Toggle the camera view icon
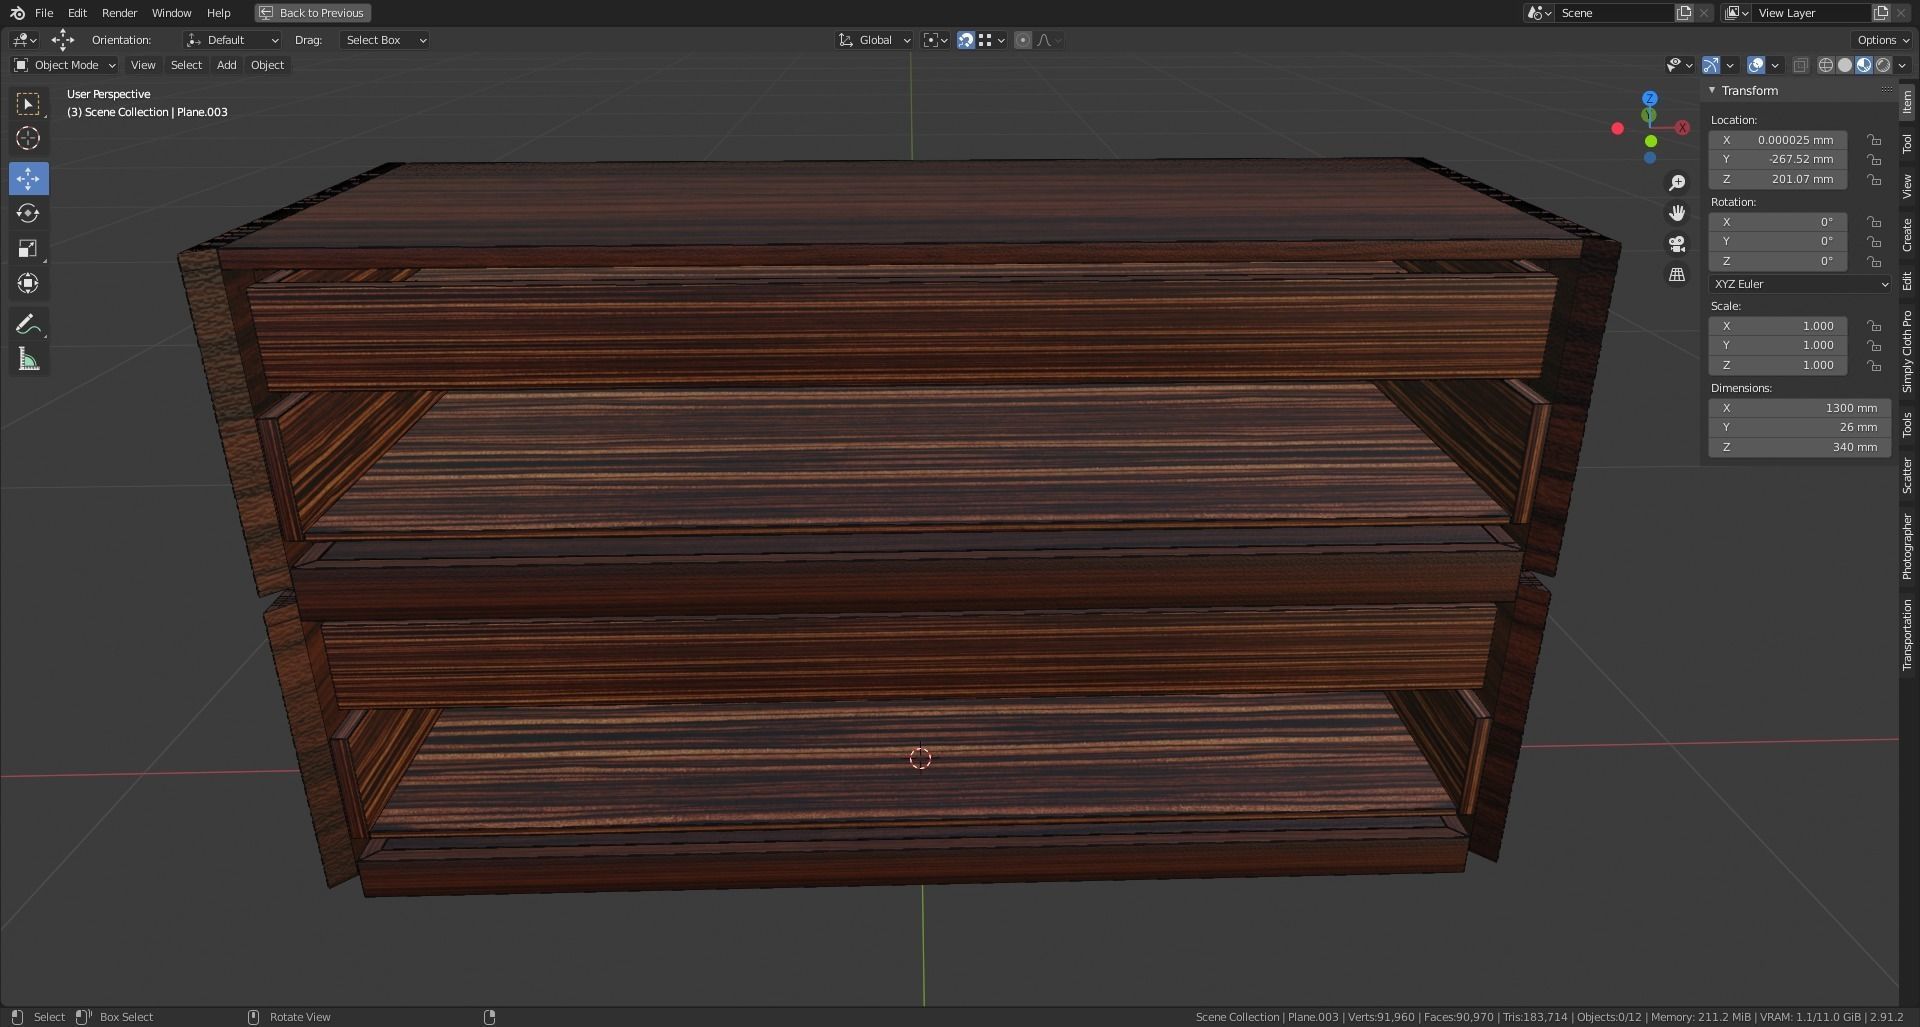This screenshot has height=1027, width=1920. pos(1677,244)
